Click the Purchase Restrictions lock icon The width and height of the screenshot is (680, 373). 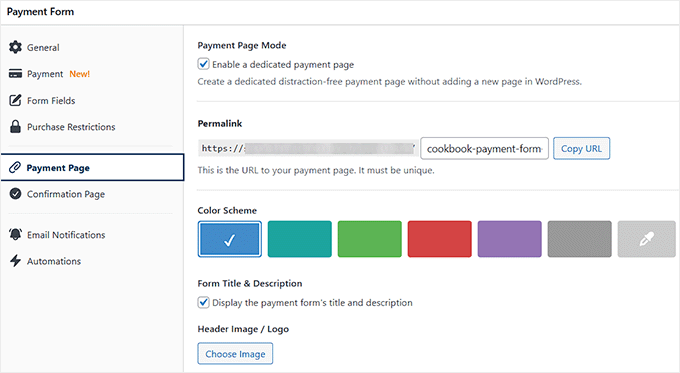click(x=15, y=127)
